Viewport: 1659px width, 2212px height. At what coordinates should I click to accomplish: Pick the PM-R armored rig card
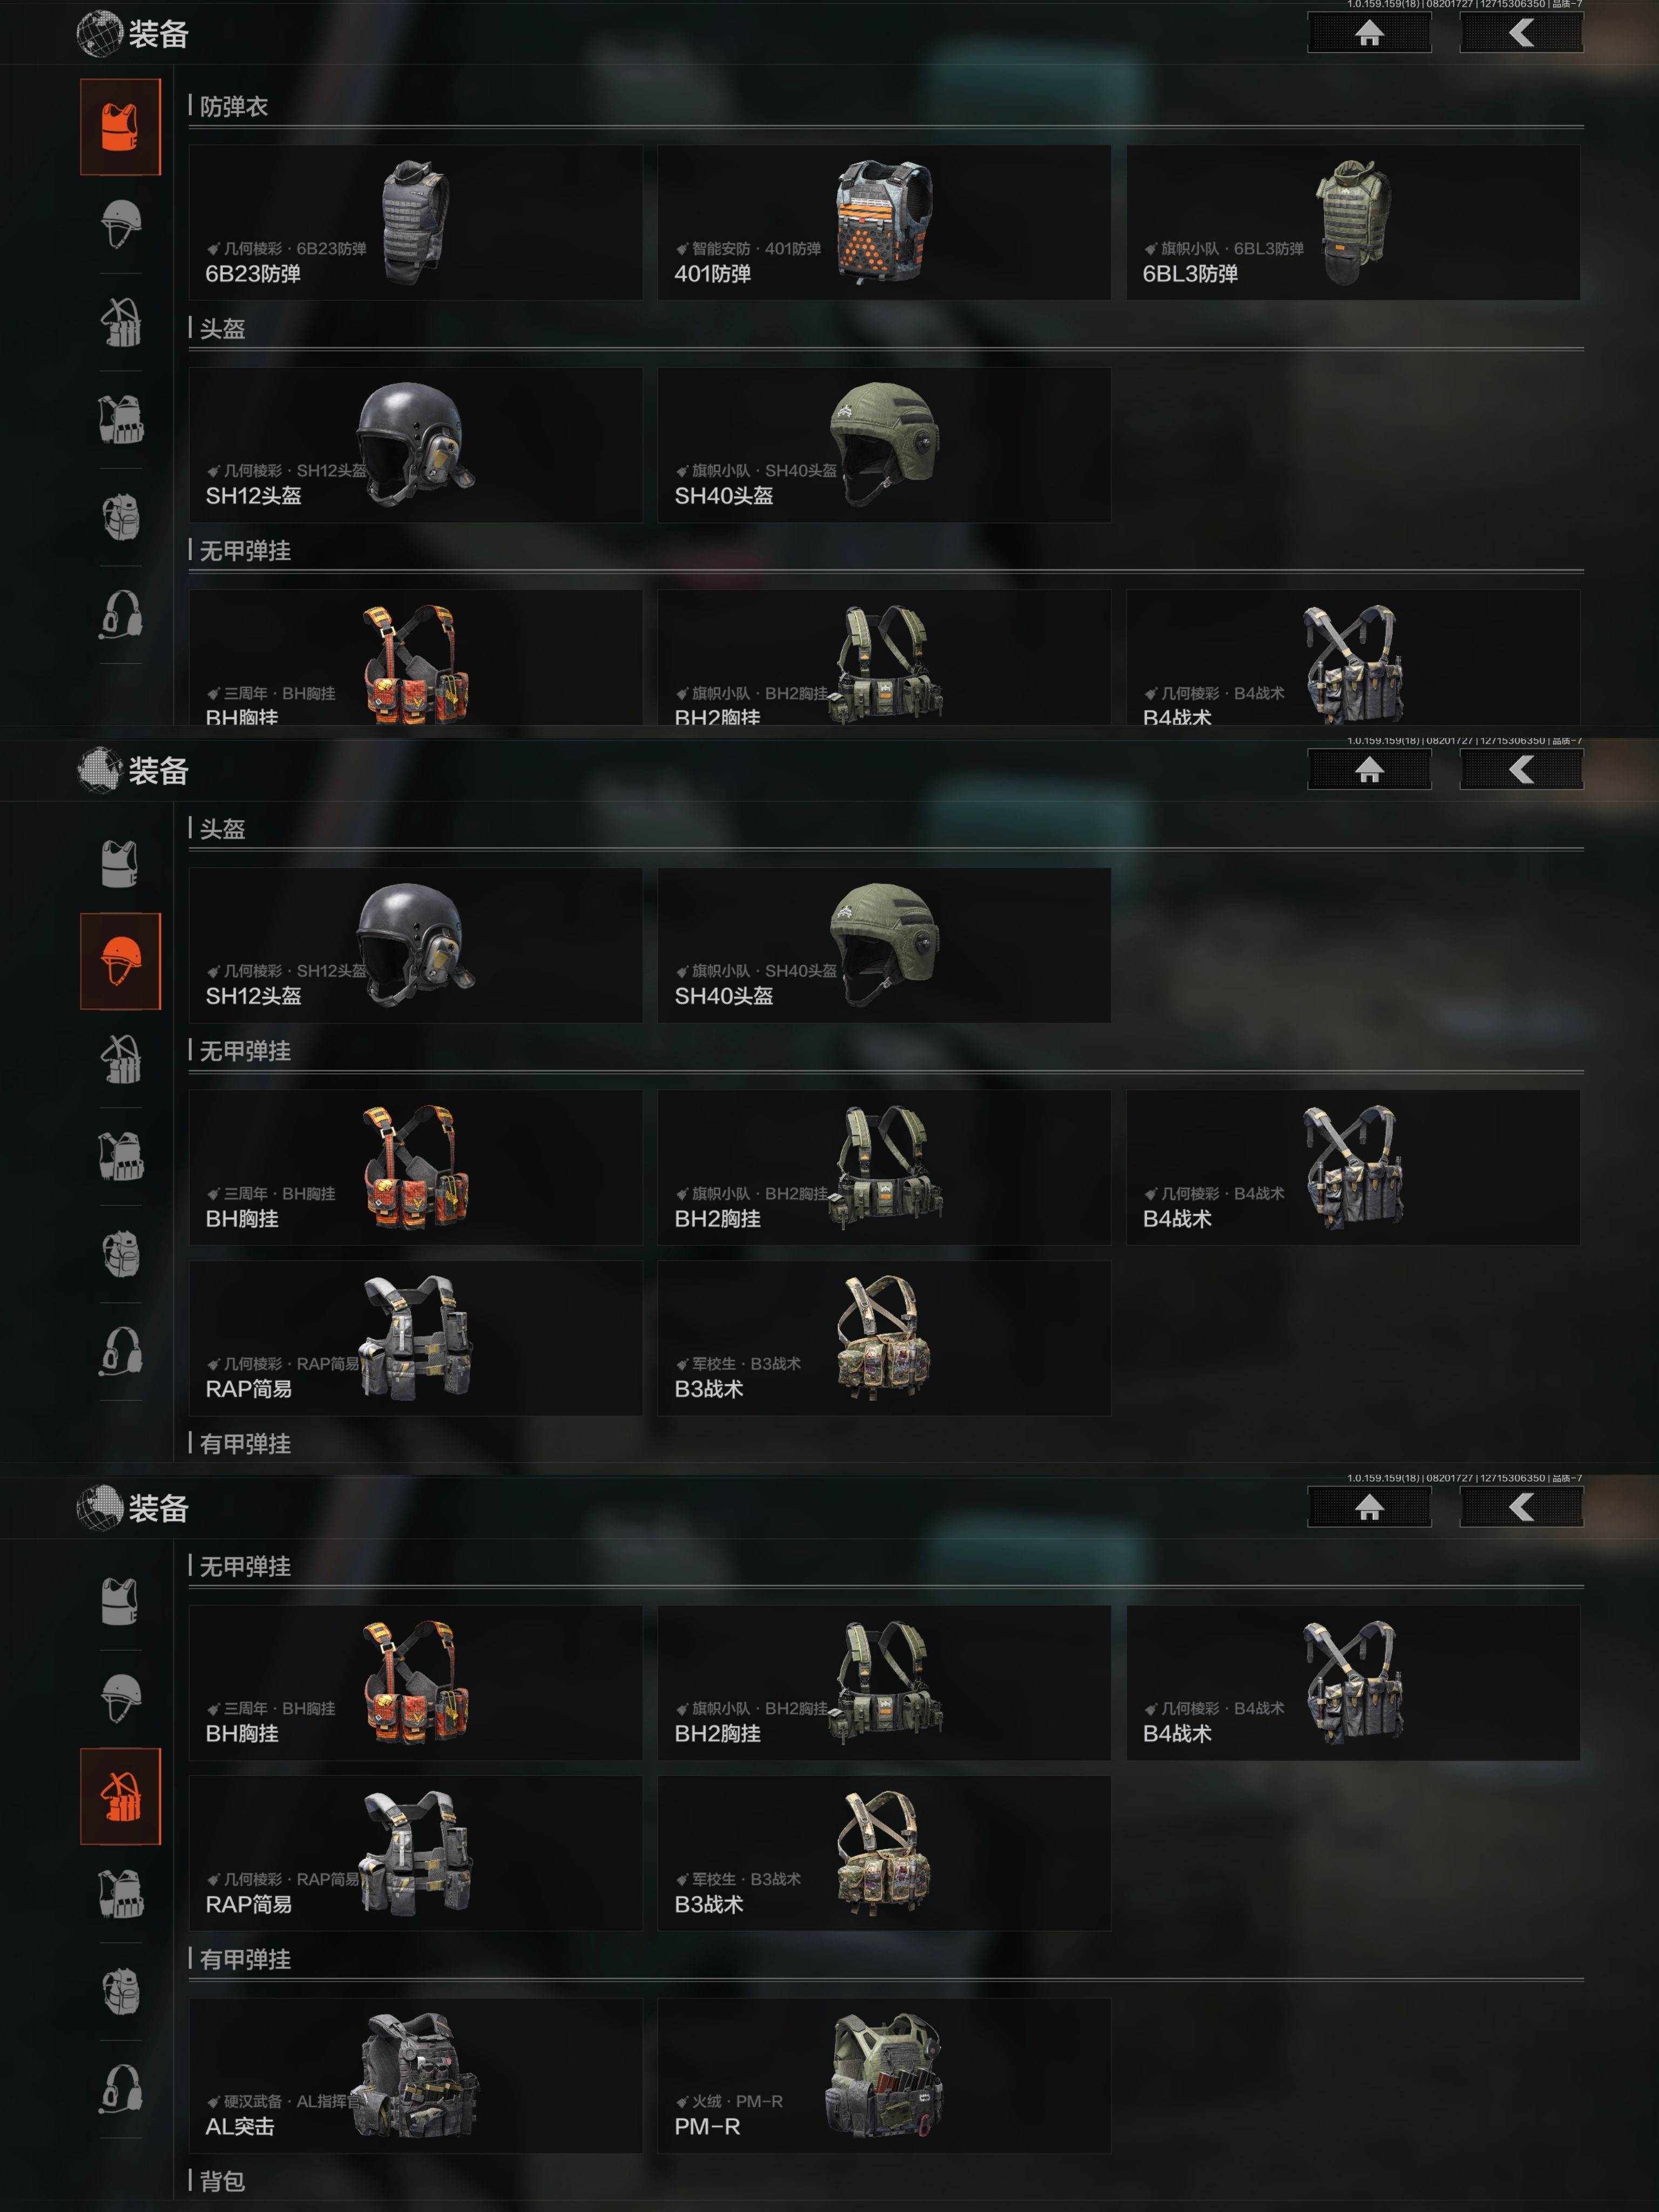point(884,2076)
